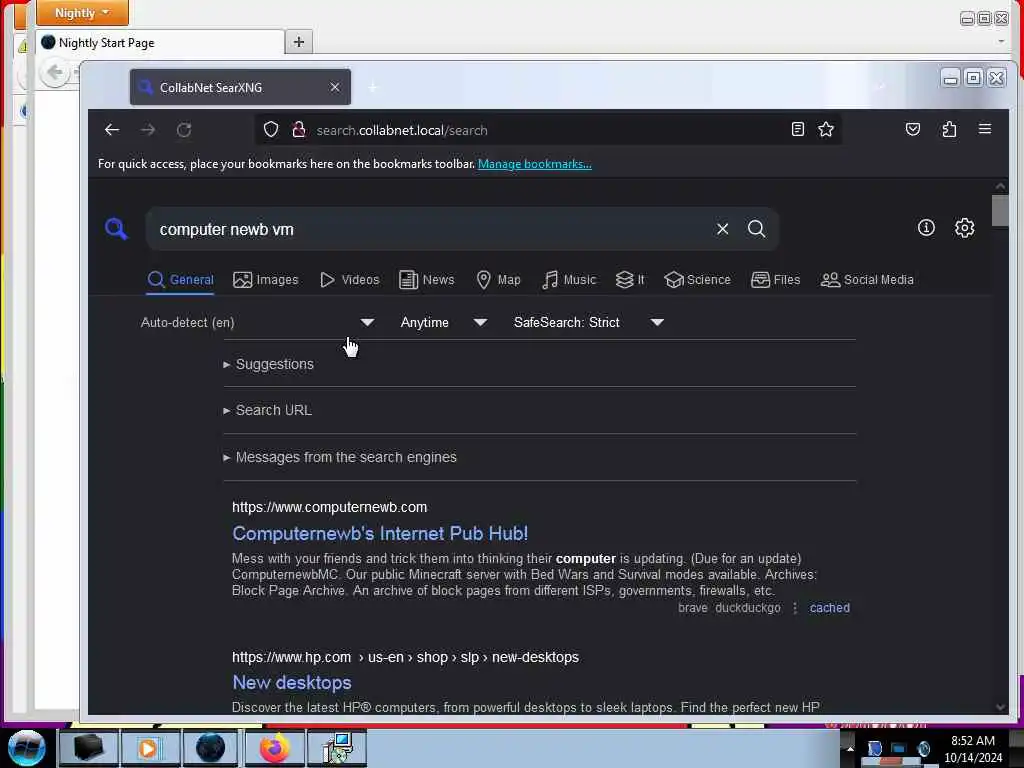The height and width of the screenshot is (768, 1024).
Task: Show hidden system tray icons
Action: 850,749
